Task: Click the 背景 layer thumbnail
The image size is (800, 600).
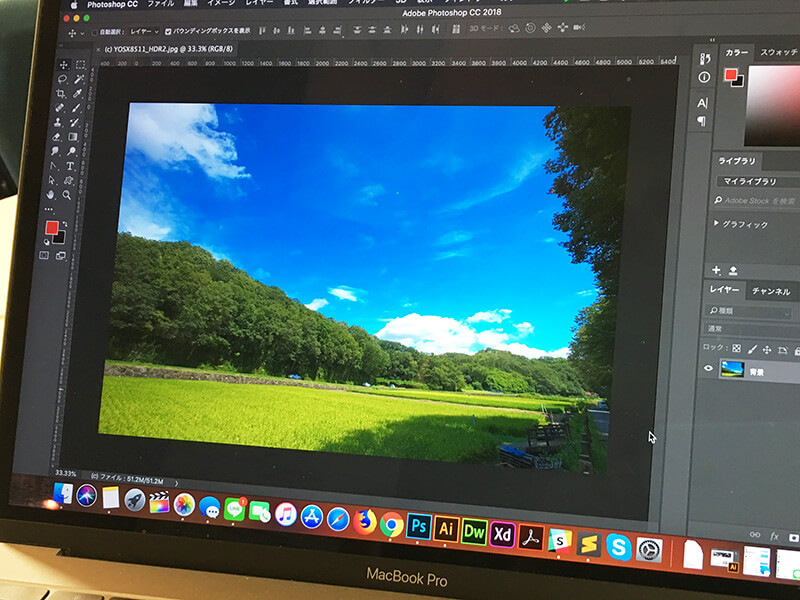Action: click(x=732, y=369)
